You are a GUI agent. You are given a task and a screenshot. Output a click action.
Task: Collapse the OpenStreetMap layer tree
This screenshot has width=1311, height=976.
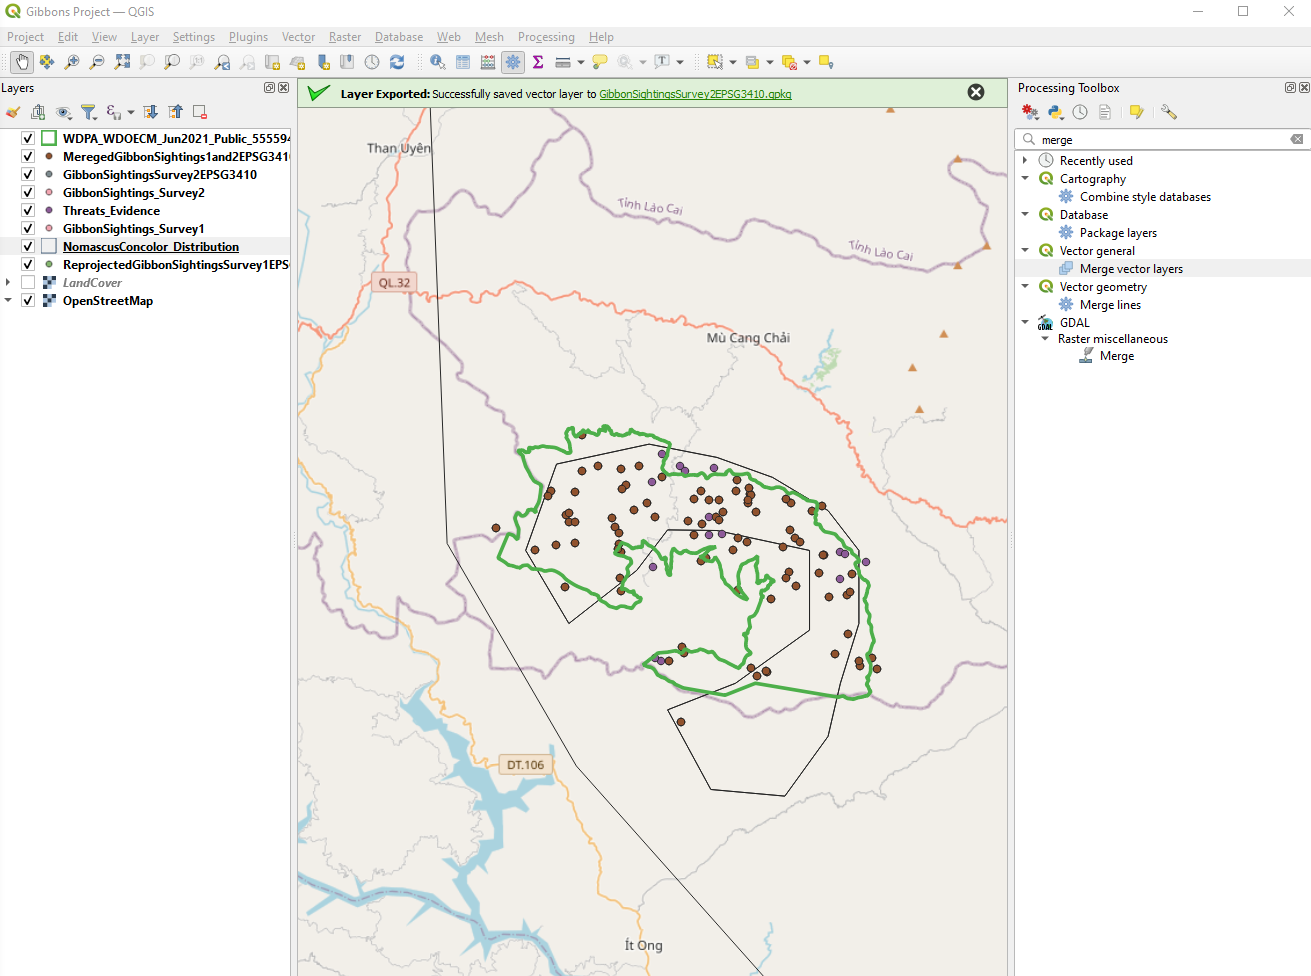click(x=8, y=300)
